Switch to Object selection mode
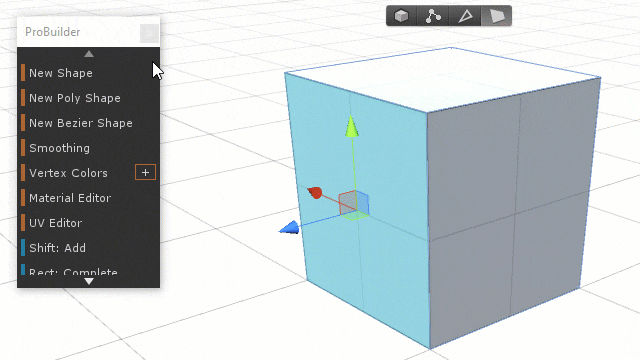640x360 pixels. point(402,16)
